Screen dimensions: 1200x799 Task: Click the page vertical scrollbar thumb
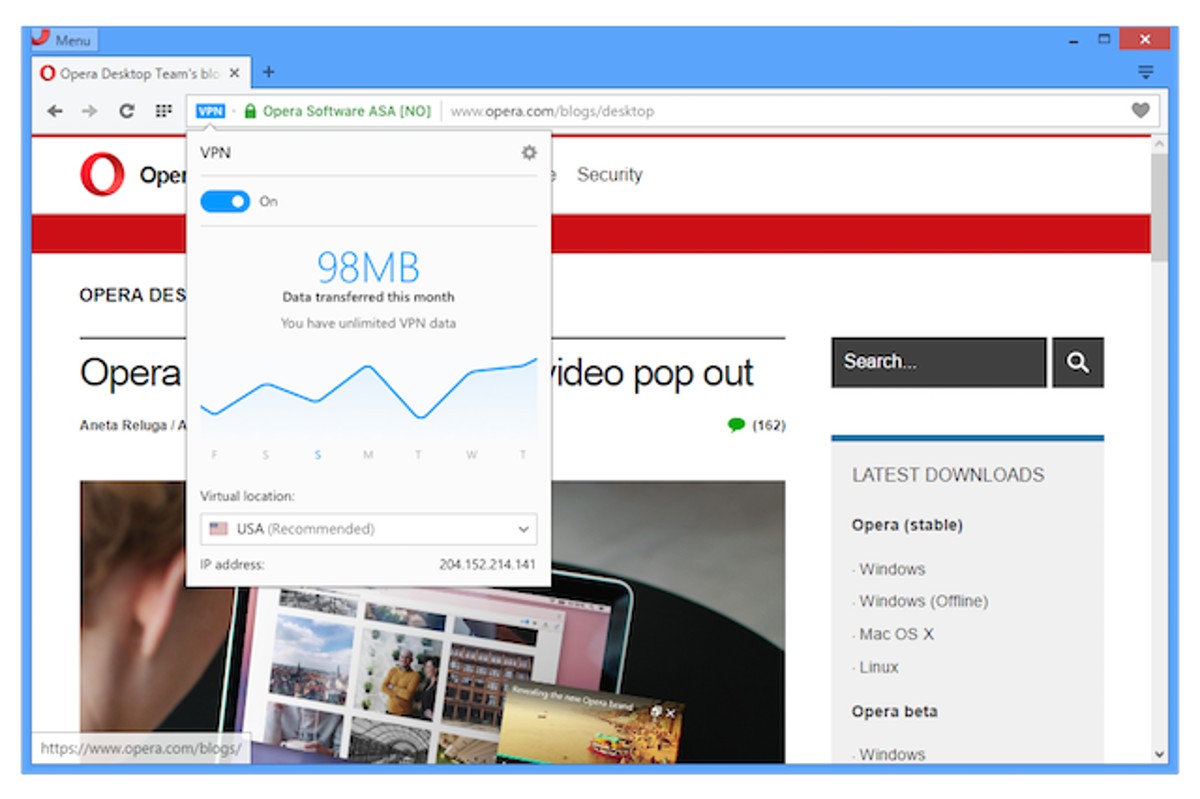pyautogui.click(x=1159, y=205)
